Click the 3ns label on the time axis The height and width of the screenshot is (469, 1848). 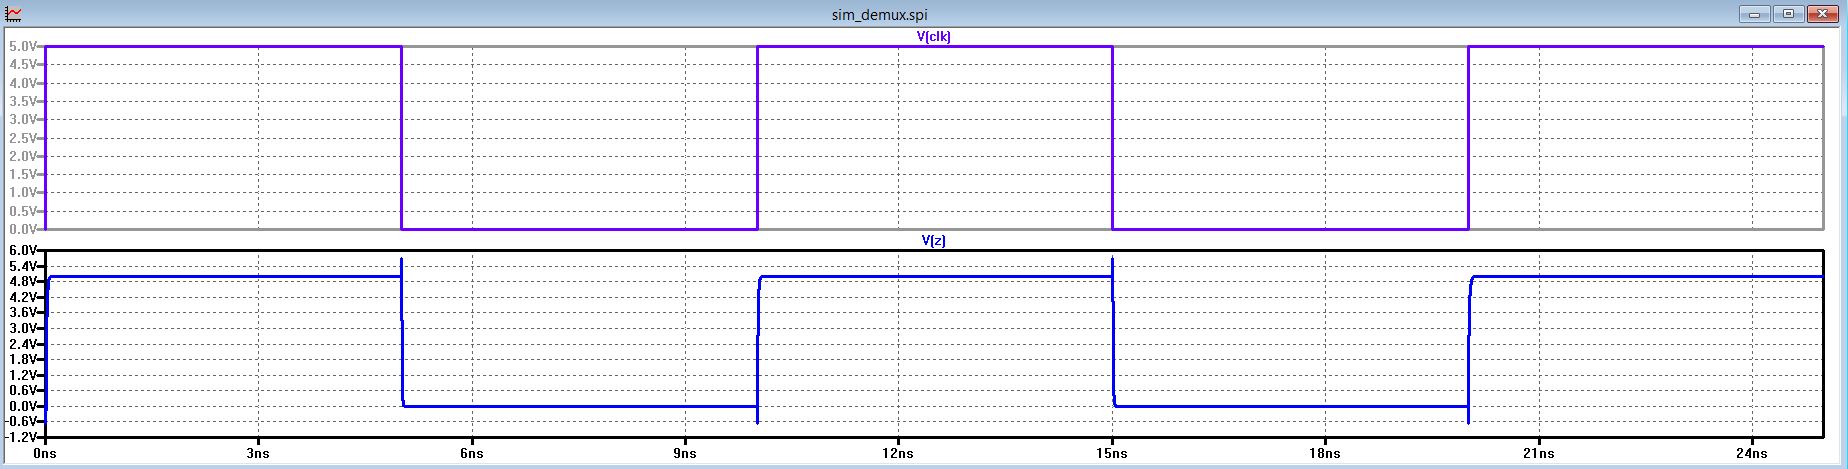[x=258, y=453]
